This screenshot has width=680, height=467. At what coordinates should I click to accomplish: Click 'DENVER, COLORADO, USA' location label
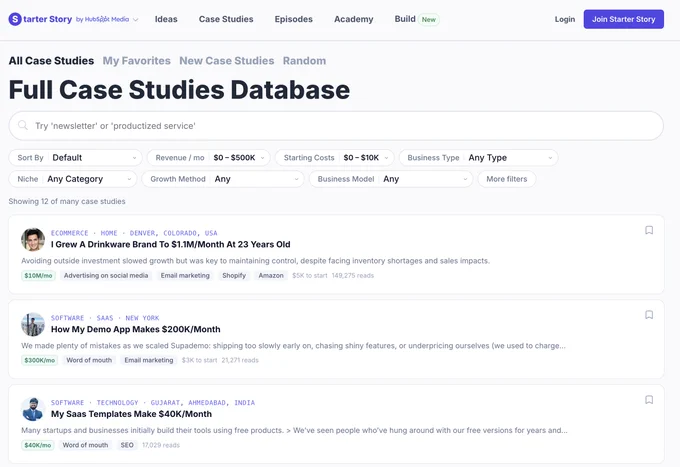[x=173, y=233]
